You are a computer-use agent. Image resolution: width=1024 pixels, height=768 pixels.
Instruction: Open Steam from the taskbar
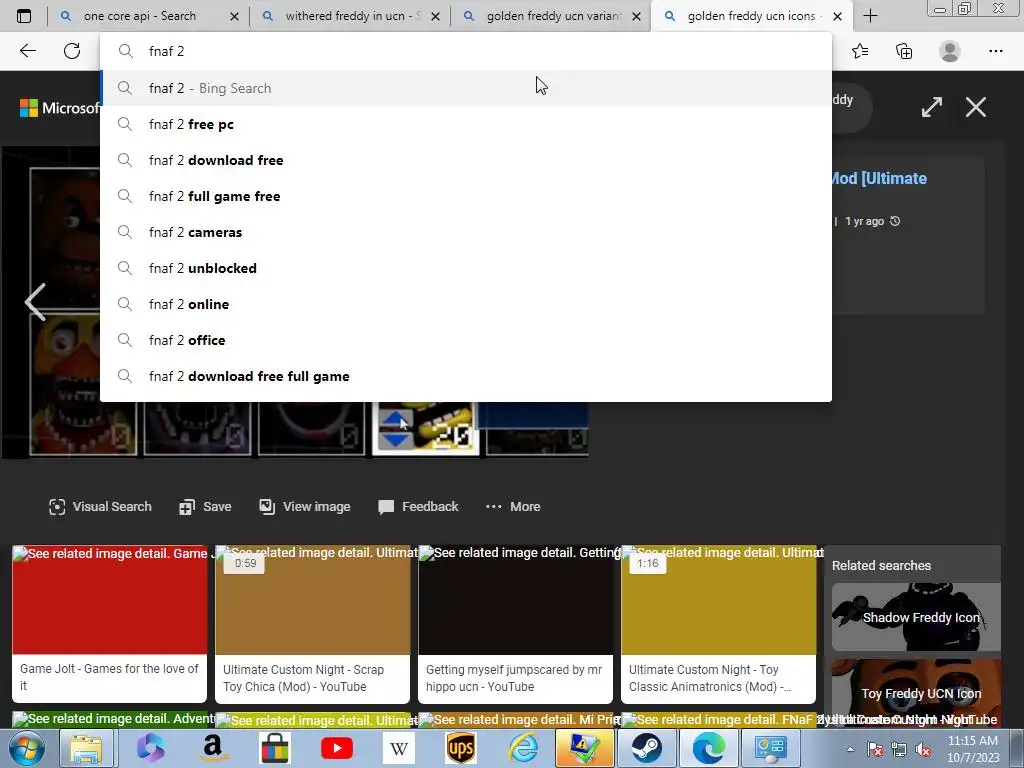[647, 748]
